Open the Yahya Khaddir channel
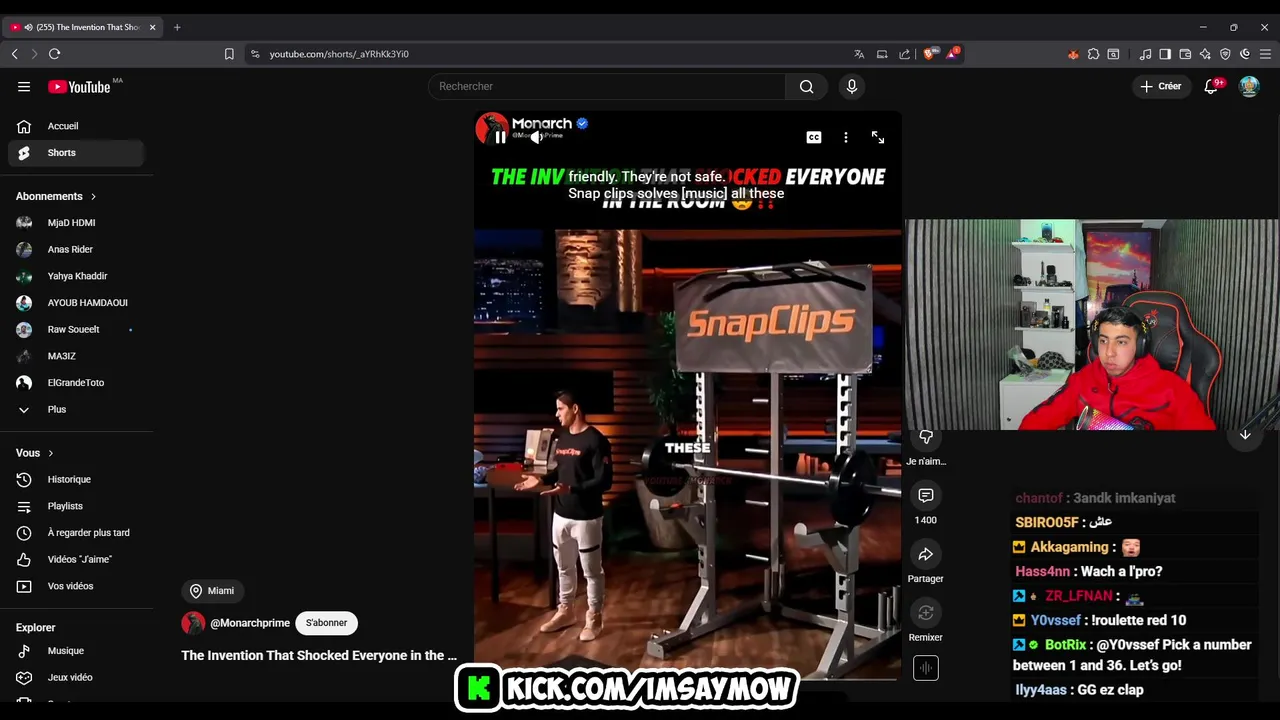This screenshot has height=720, width=1280. (76, 276)
